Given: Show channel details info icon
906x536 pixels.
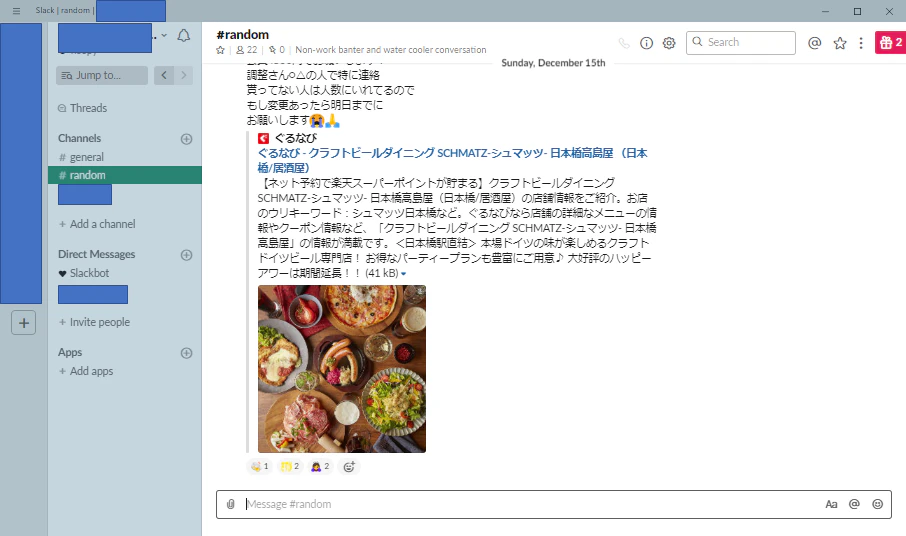Looking at the screenshot, I should tap(647, 43).
